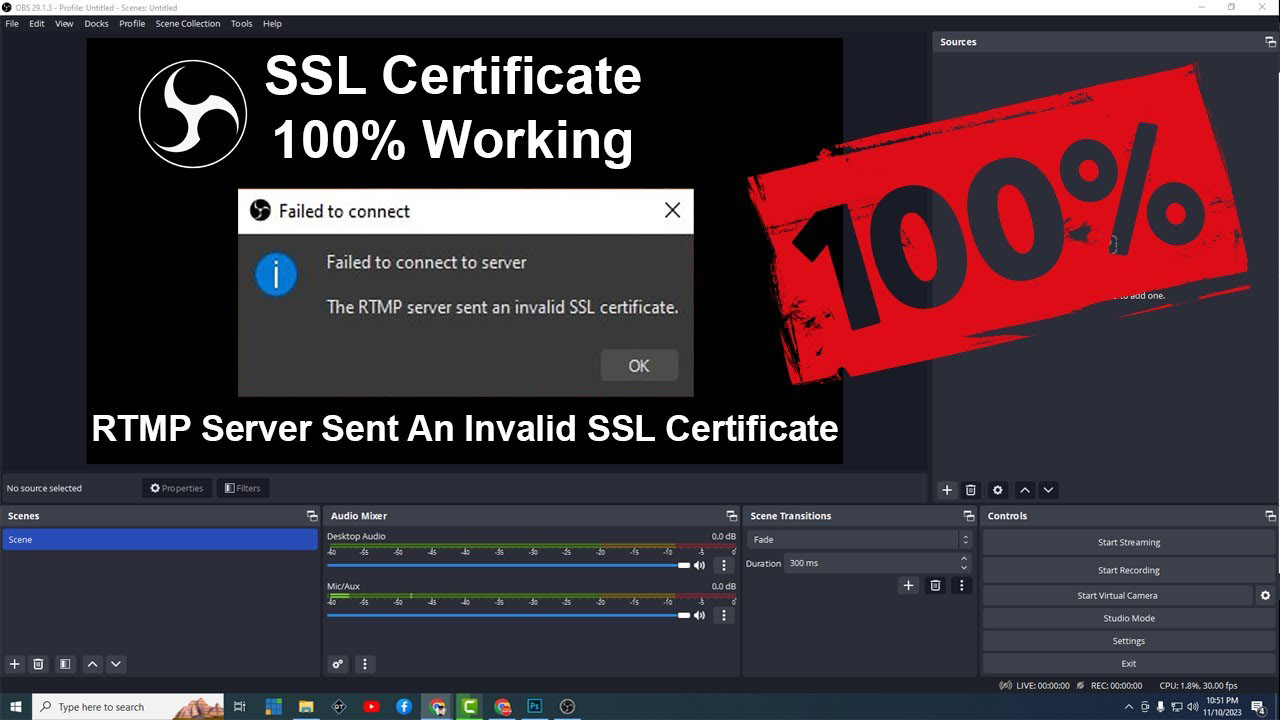Screen dimensions: 1280x720
Task: Open scene filters icon in Scenes toolbar
Action: (65, 664)
